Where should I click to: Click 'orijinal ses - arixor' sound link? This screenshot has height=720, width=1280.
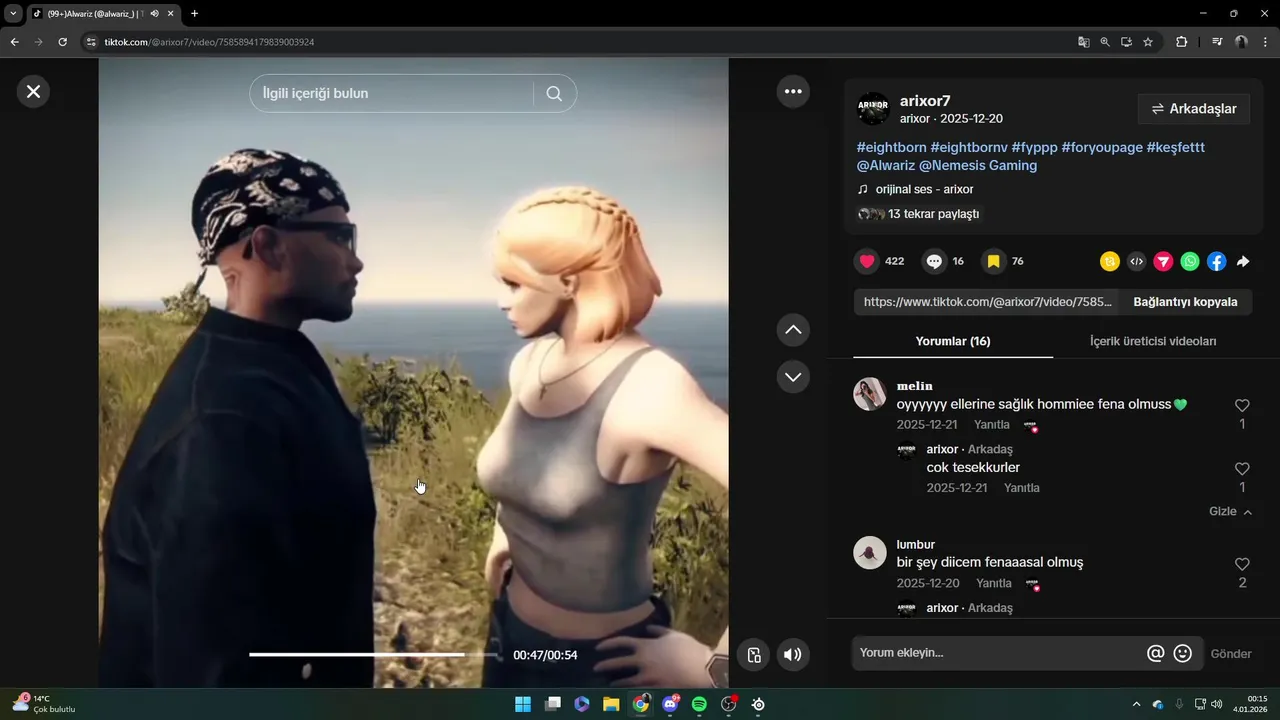924,189
